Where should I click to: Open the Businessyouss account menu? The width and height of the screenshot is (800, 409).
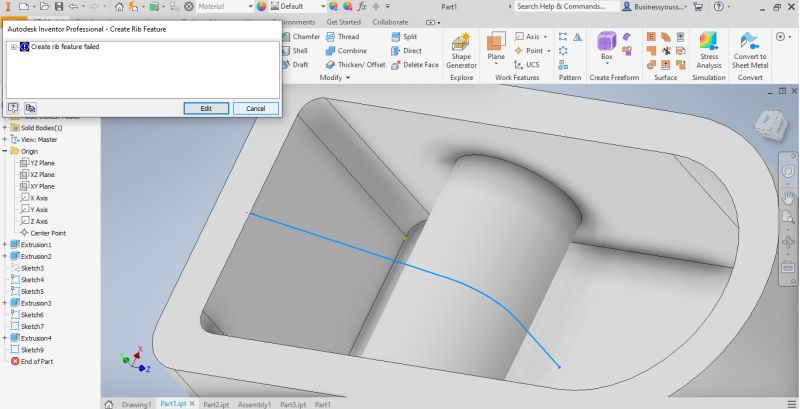tap(655, 7)
